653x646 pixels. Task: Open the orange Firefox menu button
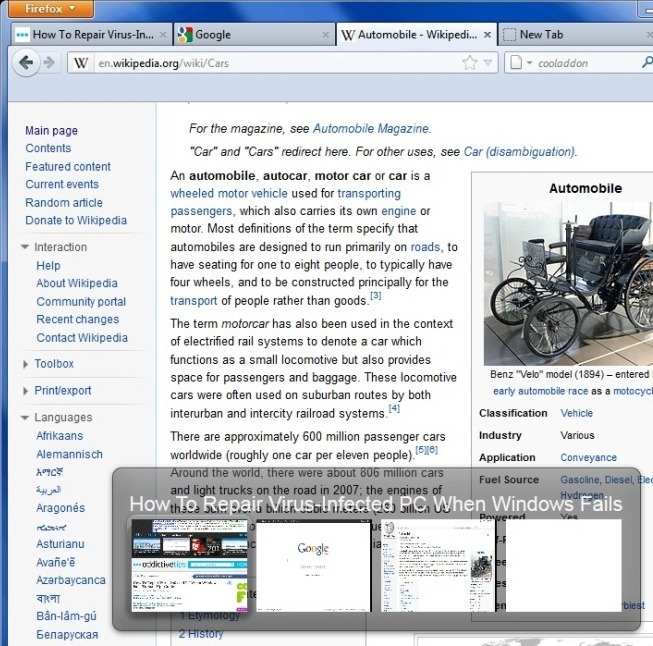click(50, 8)
